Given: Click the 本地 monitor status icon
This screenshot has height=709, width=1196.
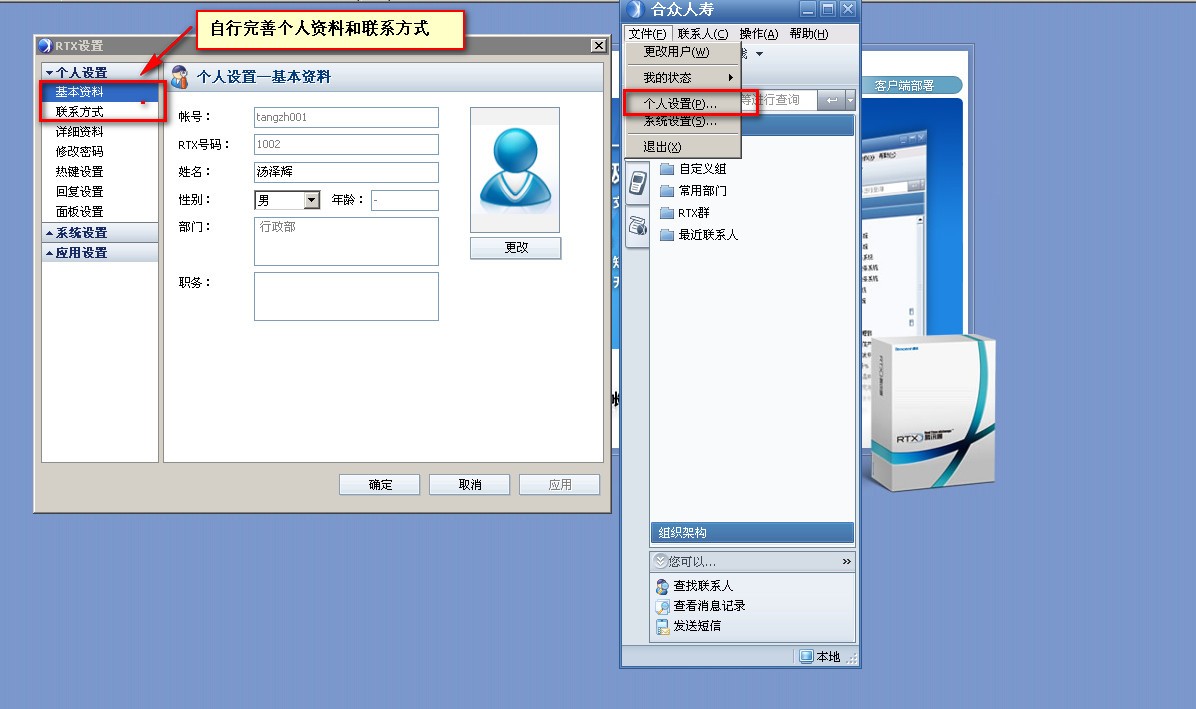Looking at the screenshot, I should (x=806, y=657).
